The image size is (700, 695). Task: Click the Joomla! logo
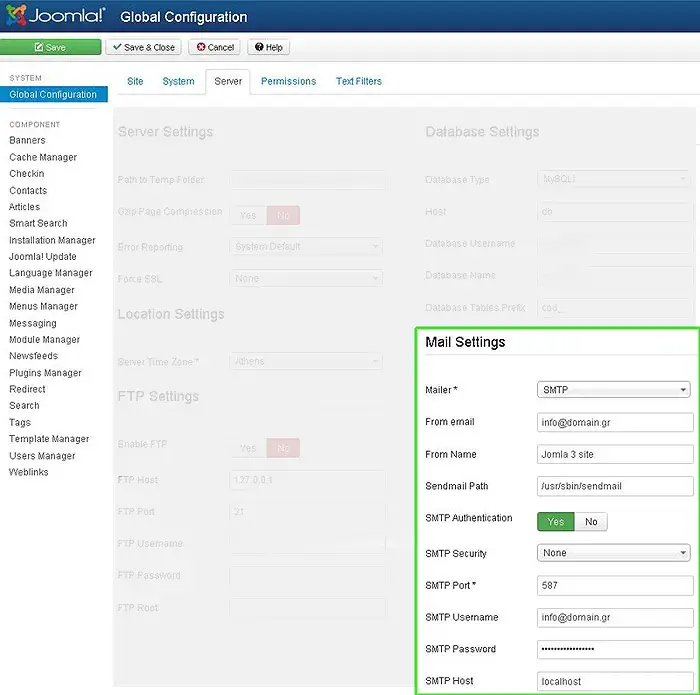[x=55, y=15]
